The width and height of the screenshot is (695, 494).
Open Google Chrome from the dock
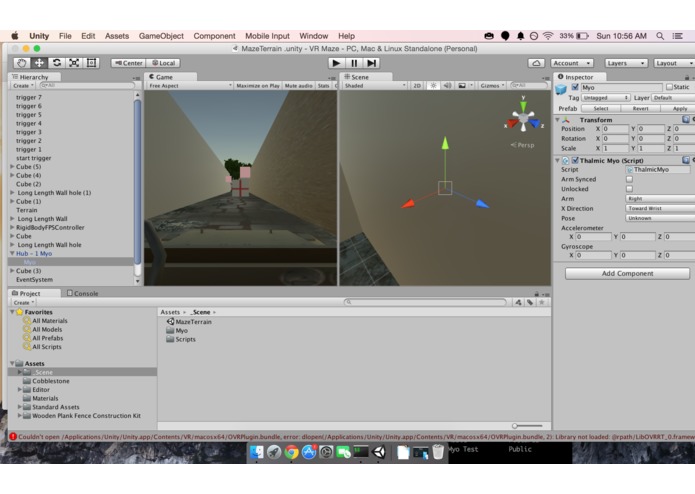pyautogui.click(x=291, y=452)
